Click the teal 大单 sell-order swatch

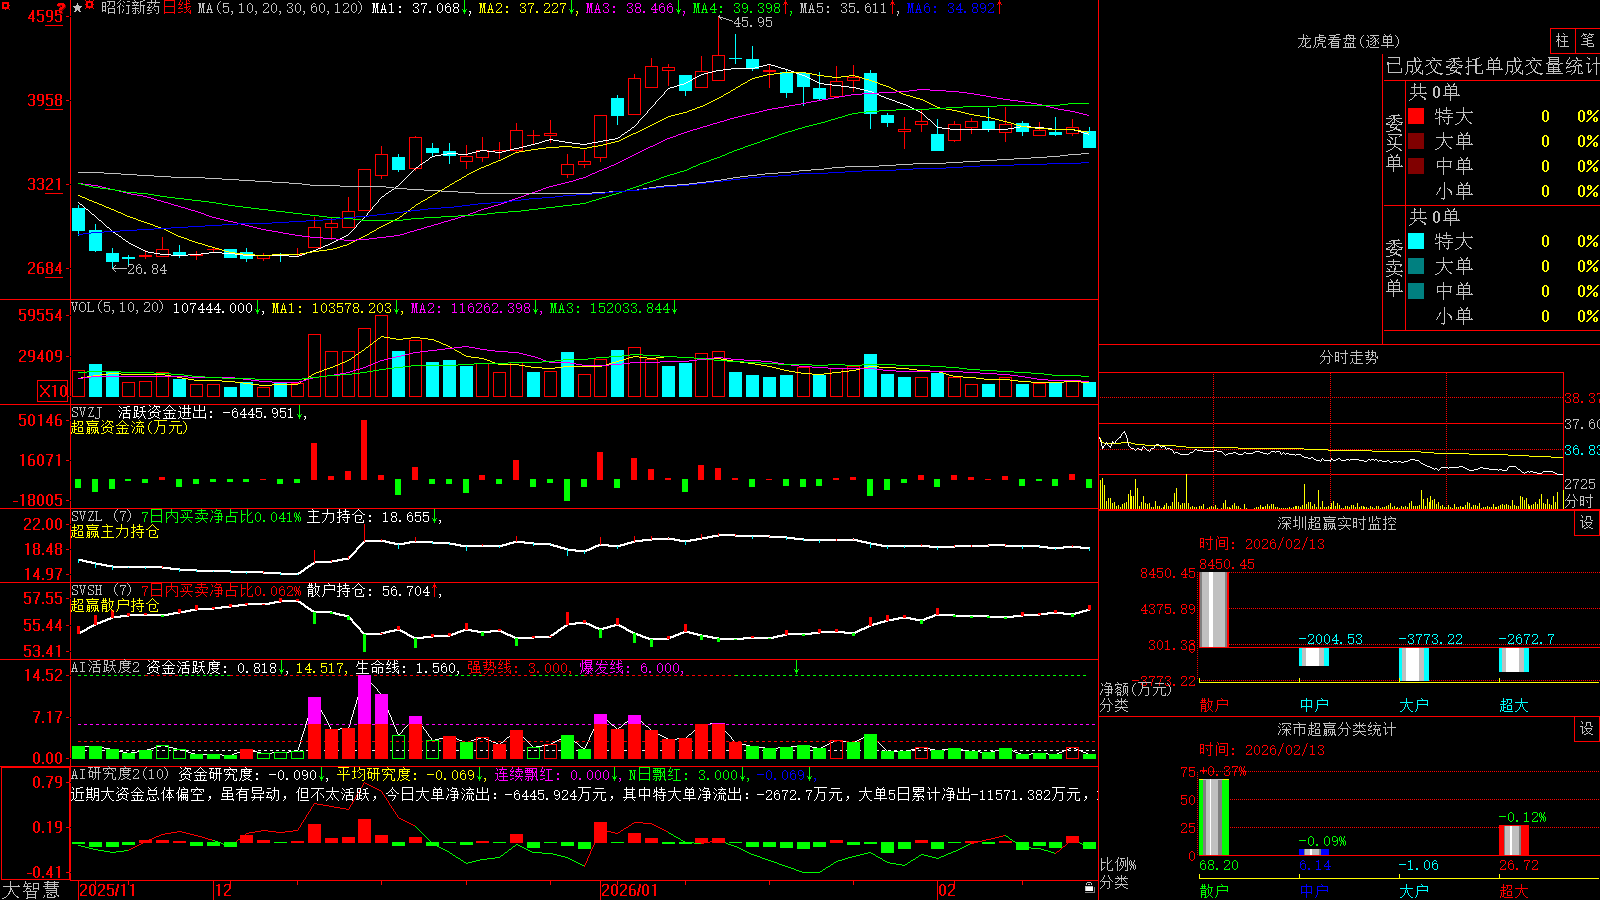point(1416,266)
